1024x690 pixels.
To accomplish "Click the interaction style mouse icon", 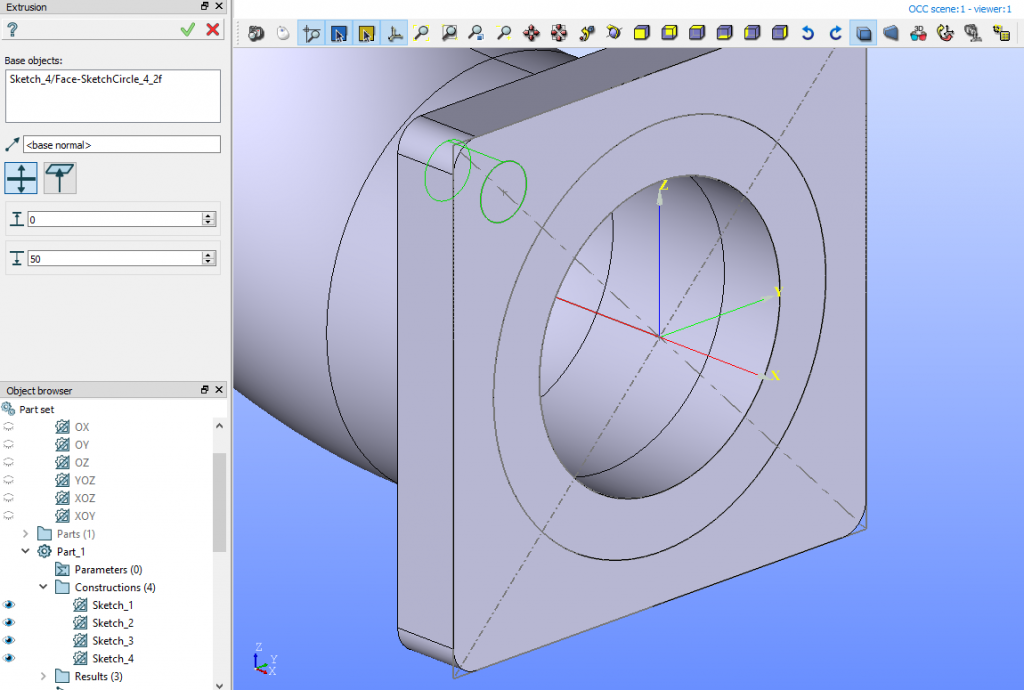I will click(283, 32).
